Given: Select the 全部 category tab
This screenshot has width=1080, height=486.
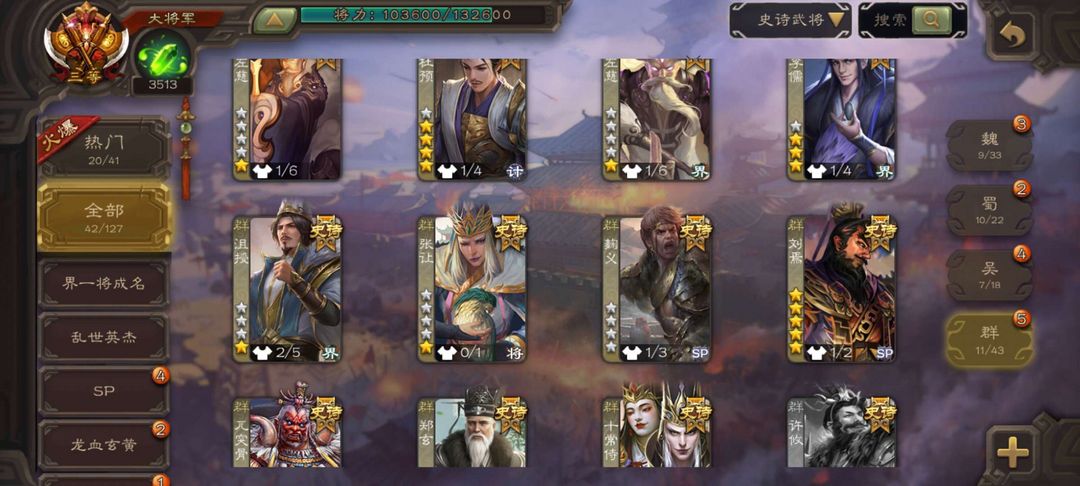Looking at the screenshot, I should 104,216.
